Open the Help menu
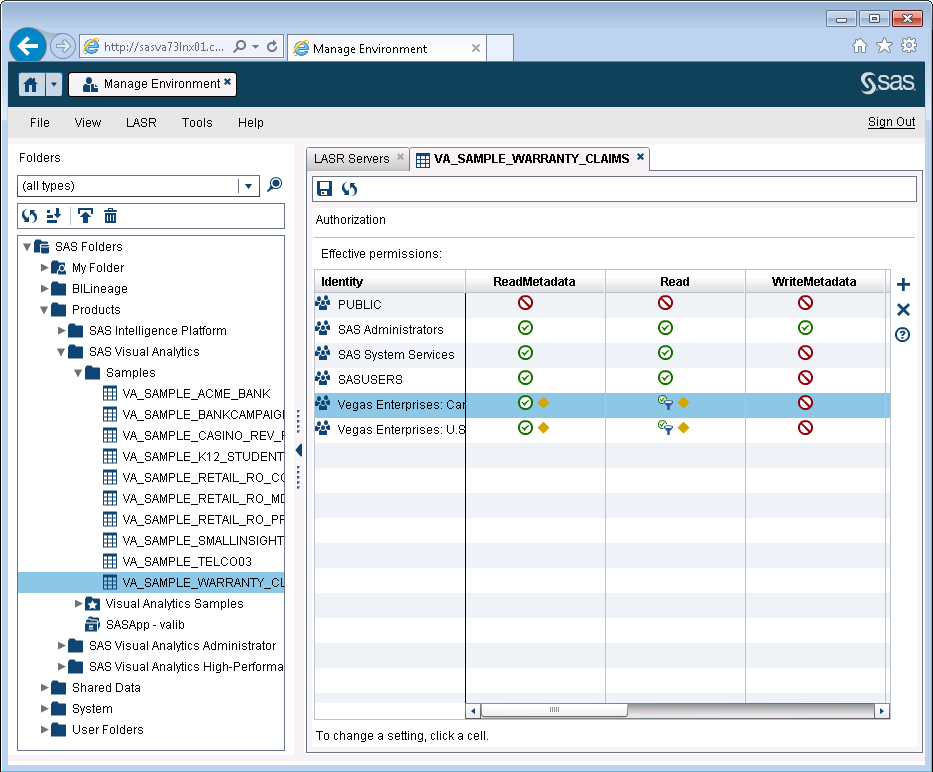933x772 pixels. [251, 123]
